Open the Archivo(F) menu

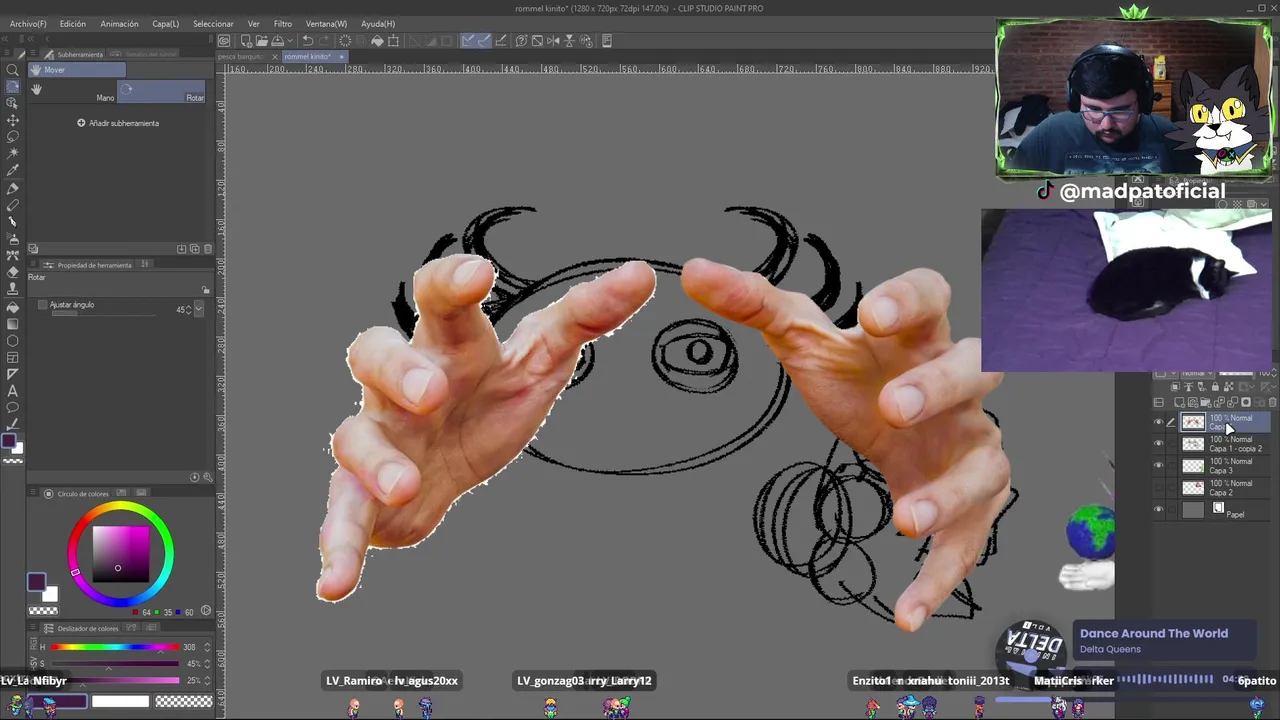coord(28,23)
